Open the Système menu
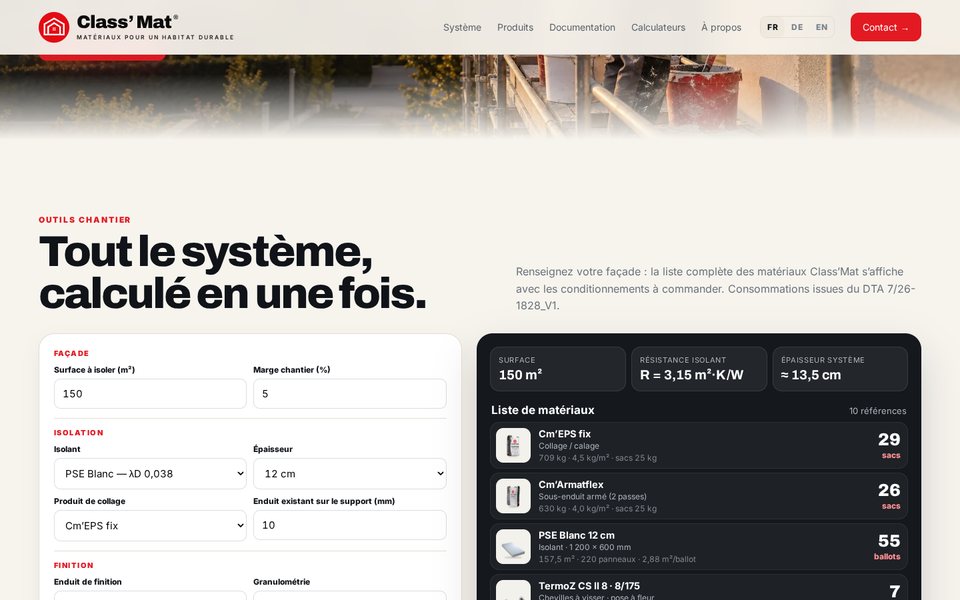Viewport: 960px width, 600px height. pos(462,28)
